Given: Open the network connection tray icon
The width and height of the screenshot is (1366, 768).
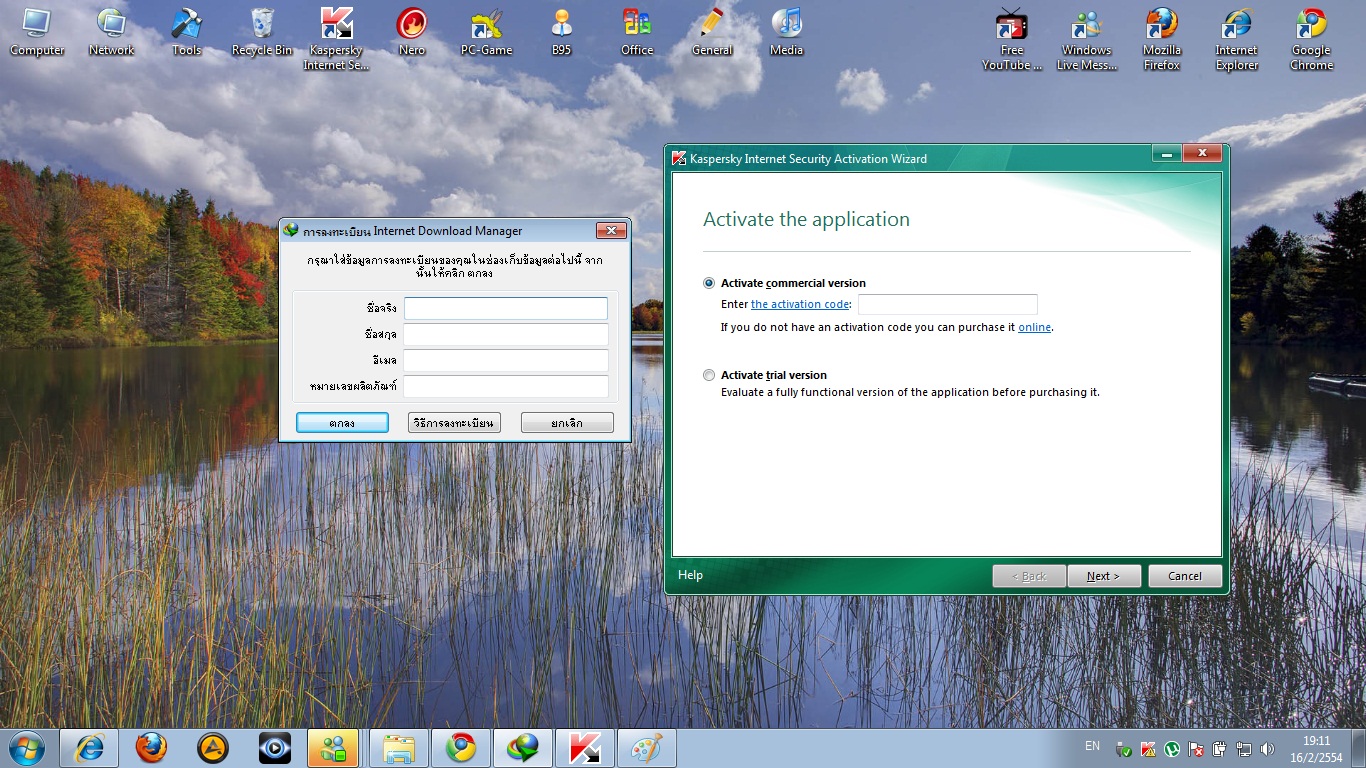Looking at the screenshot, I should pyautogui.click(x=1244, y=749).
